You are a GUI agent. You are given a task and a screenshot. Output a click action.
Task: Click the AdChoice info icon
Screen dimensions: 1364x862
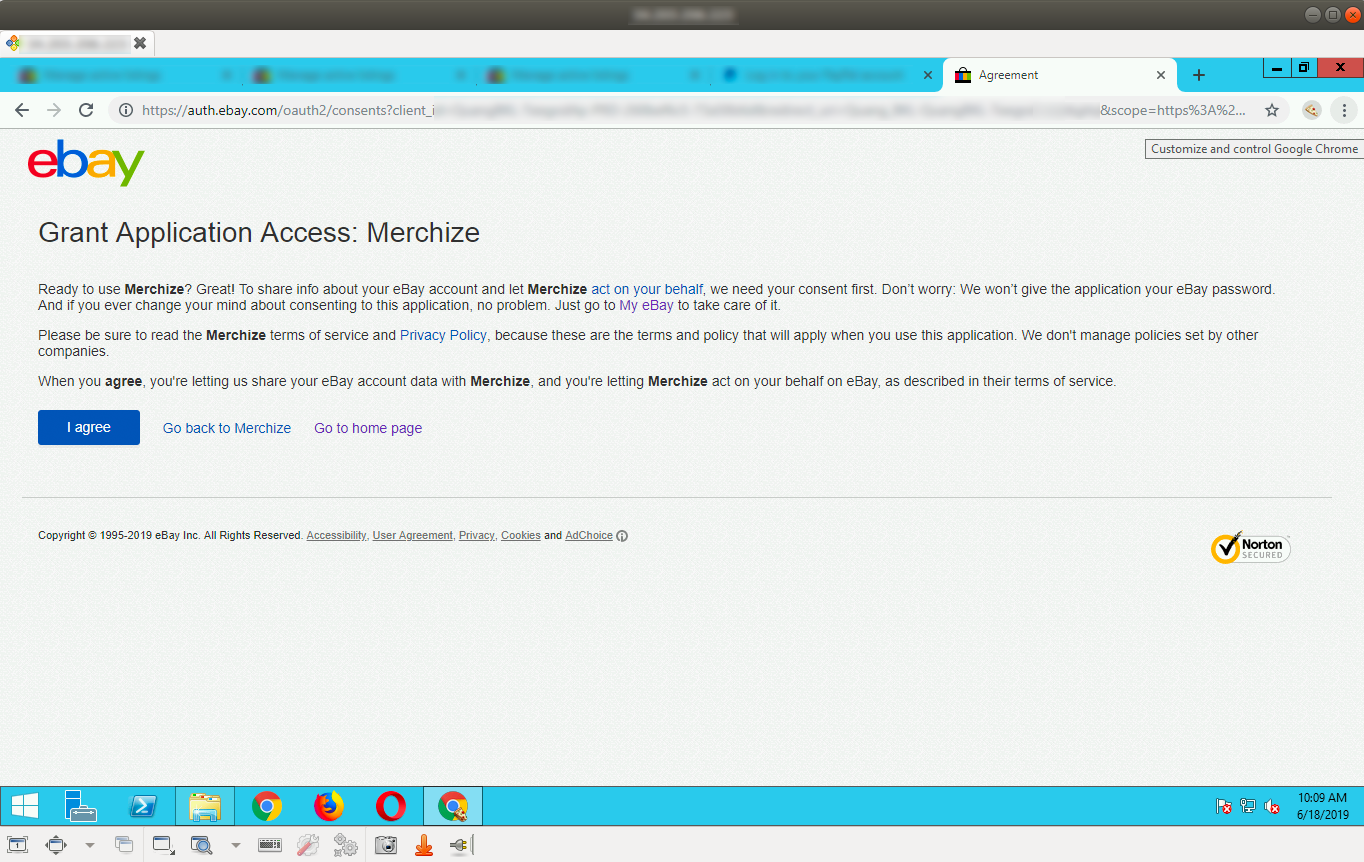[622, 536]
